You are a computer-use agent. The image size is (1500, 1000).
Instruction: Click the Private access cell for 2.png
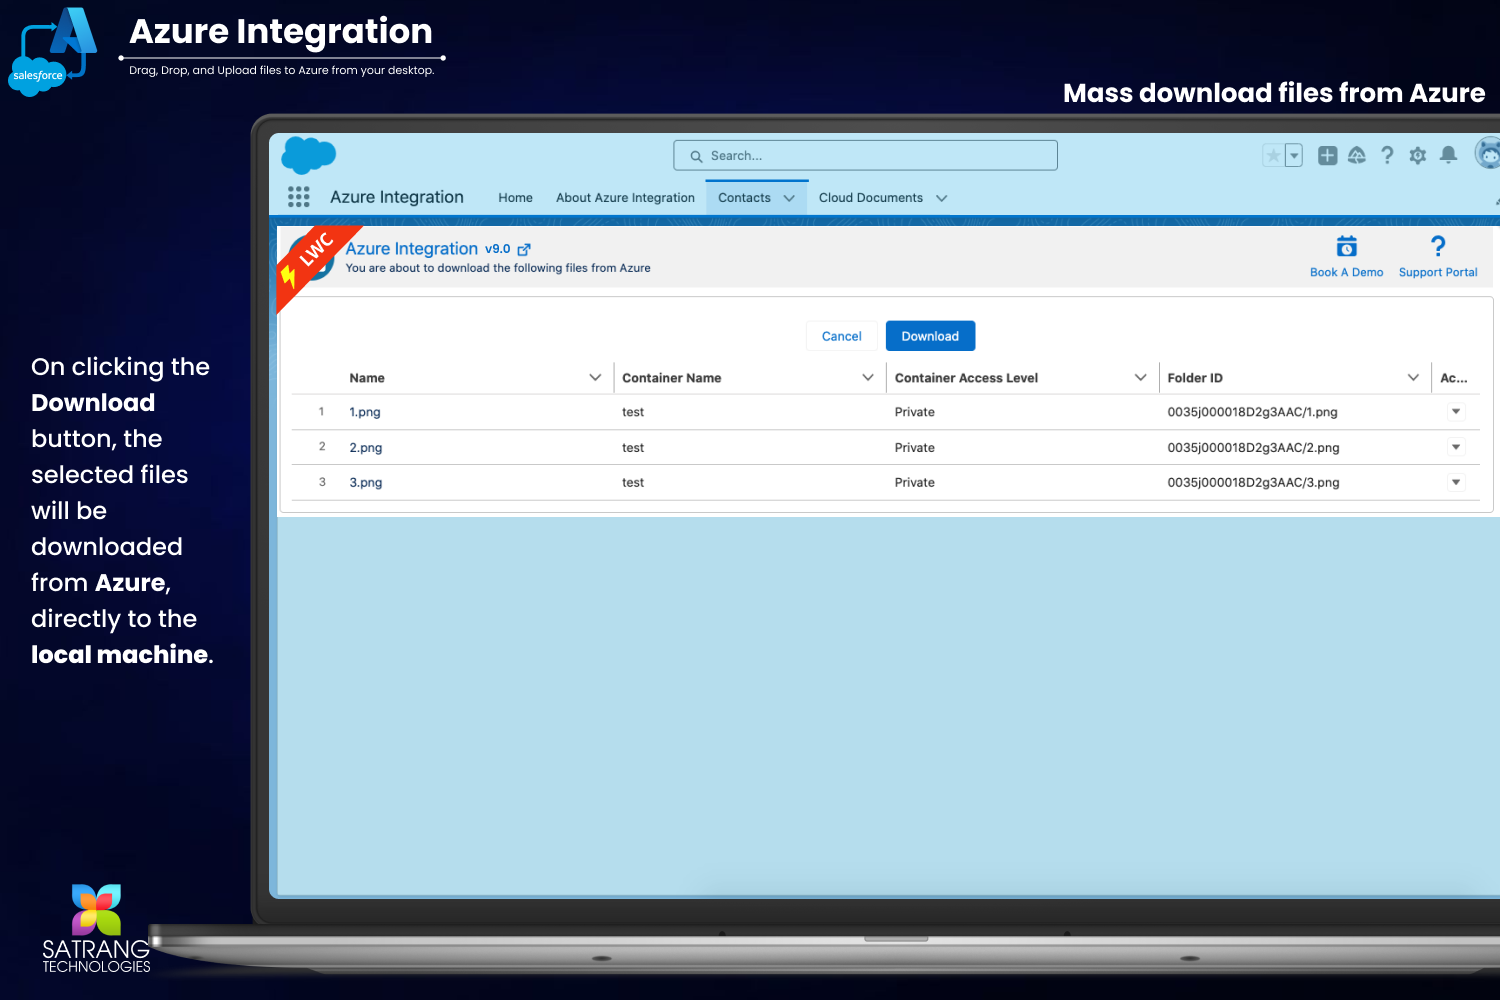(x=915, y=448)
